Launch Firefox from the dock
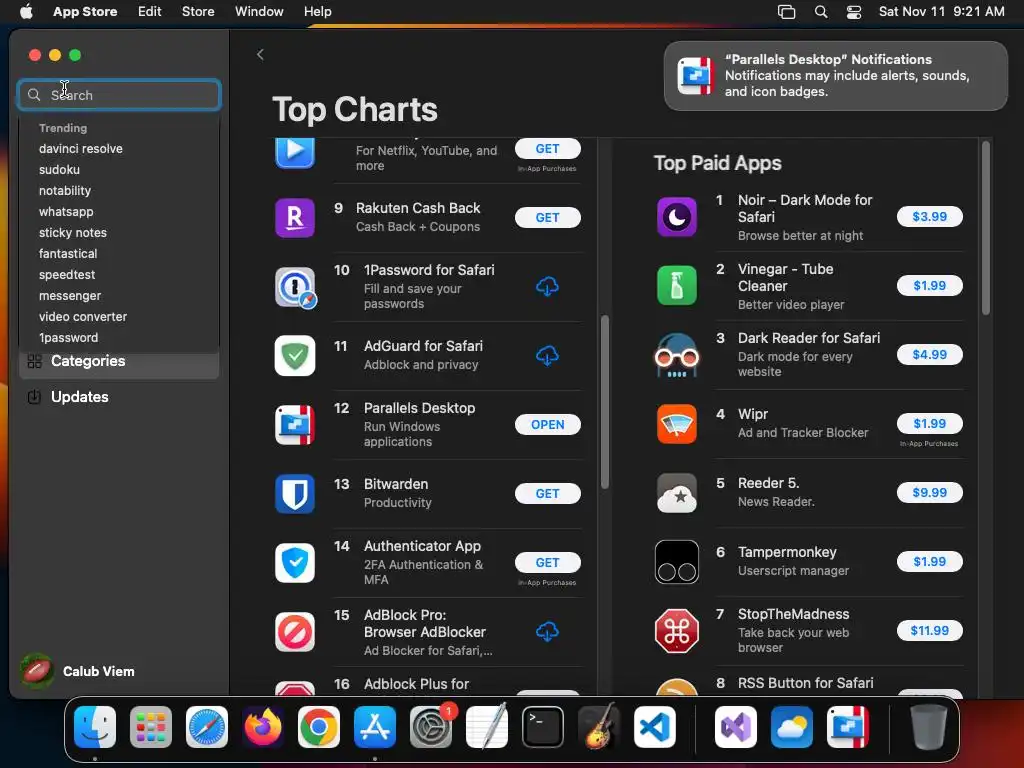This screenshot has height=768, width=1024. (x=263, y=727)
